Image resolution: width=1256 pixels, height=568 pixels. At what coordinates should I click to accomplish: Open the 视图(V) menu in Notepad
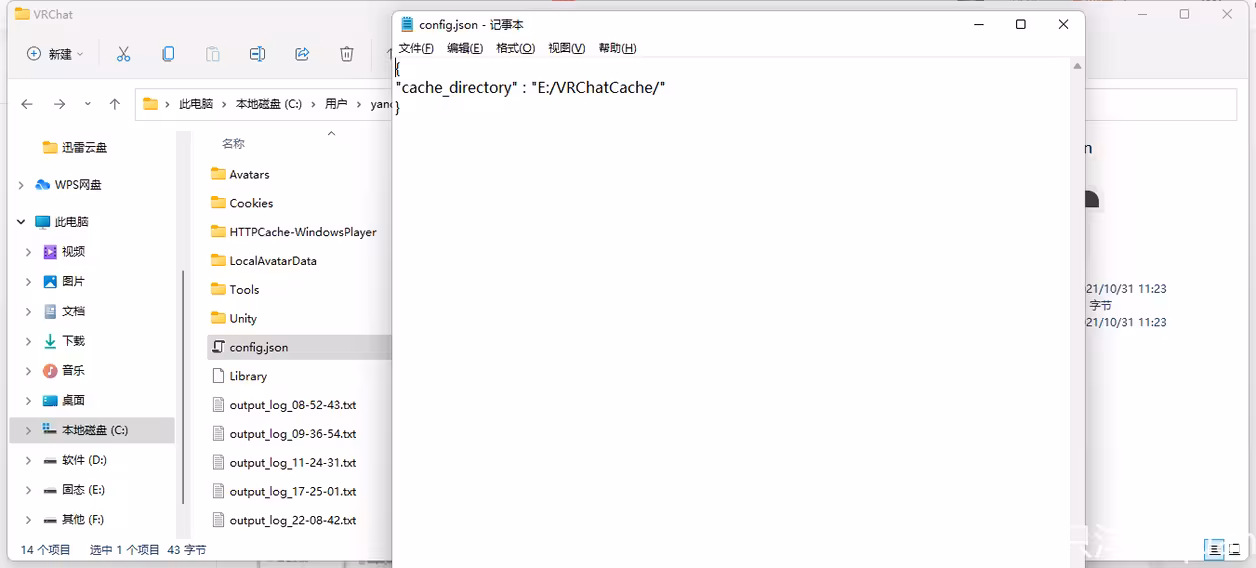pos(567,48)
